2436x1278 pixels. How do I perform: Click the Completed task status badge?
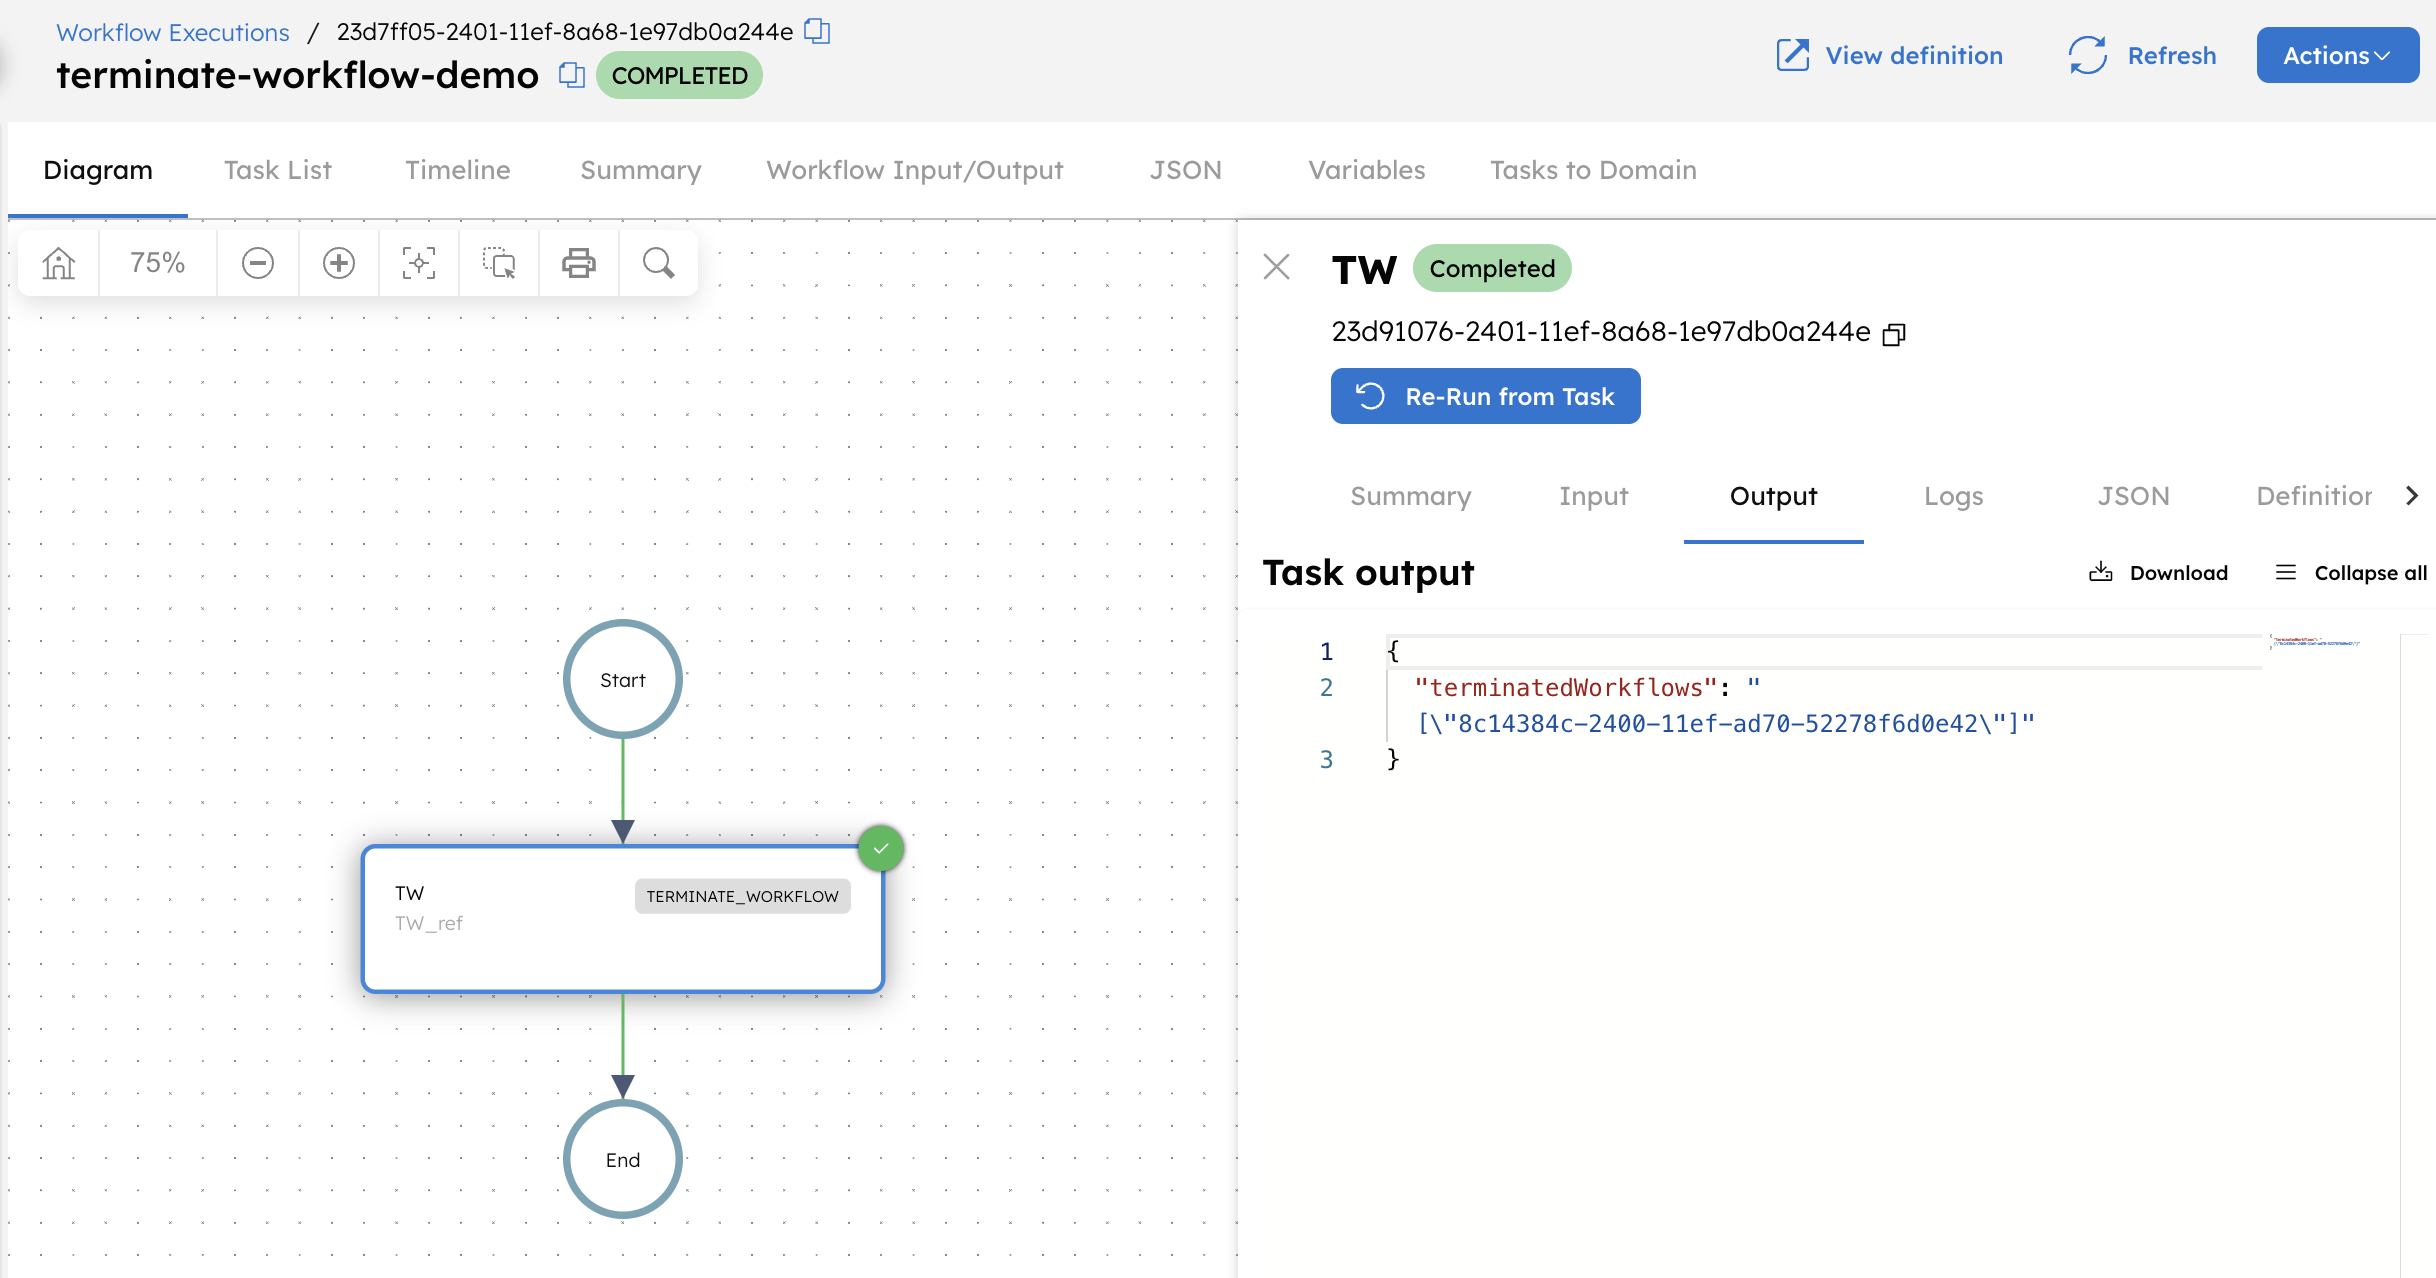click(x=1492, y=268)
